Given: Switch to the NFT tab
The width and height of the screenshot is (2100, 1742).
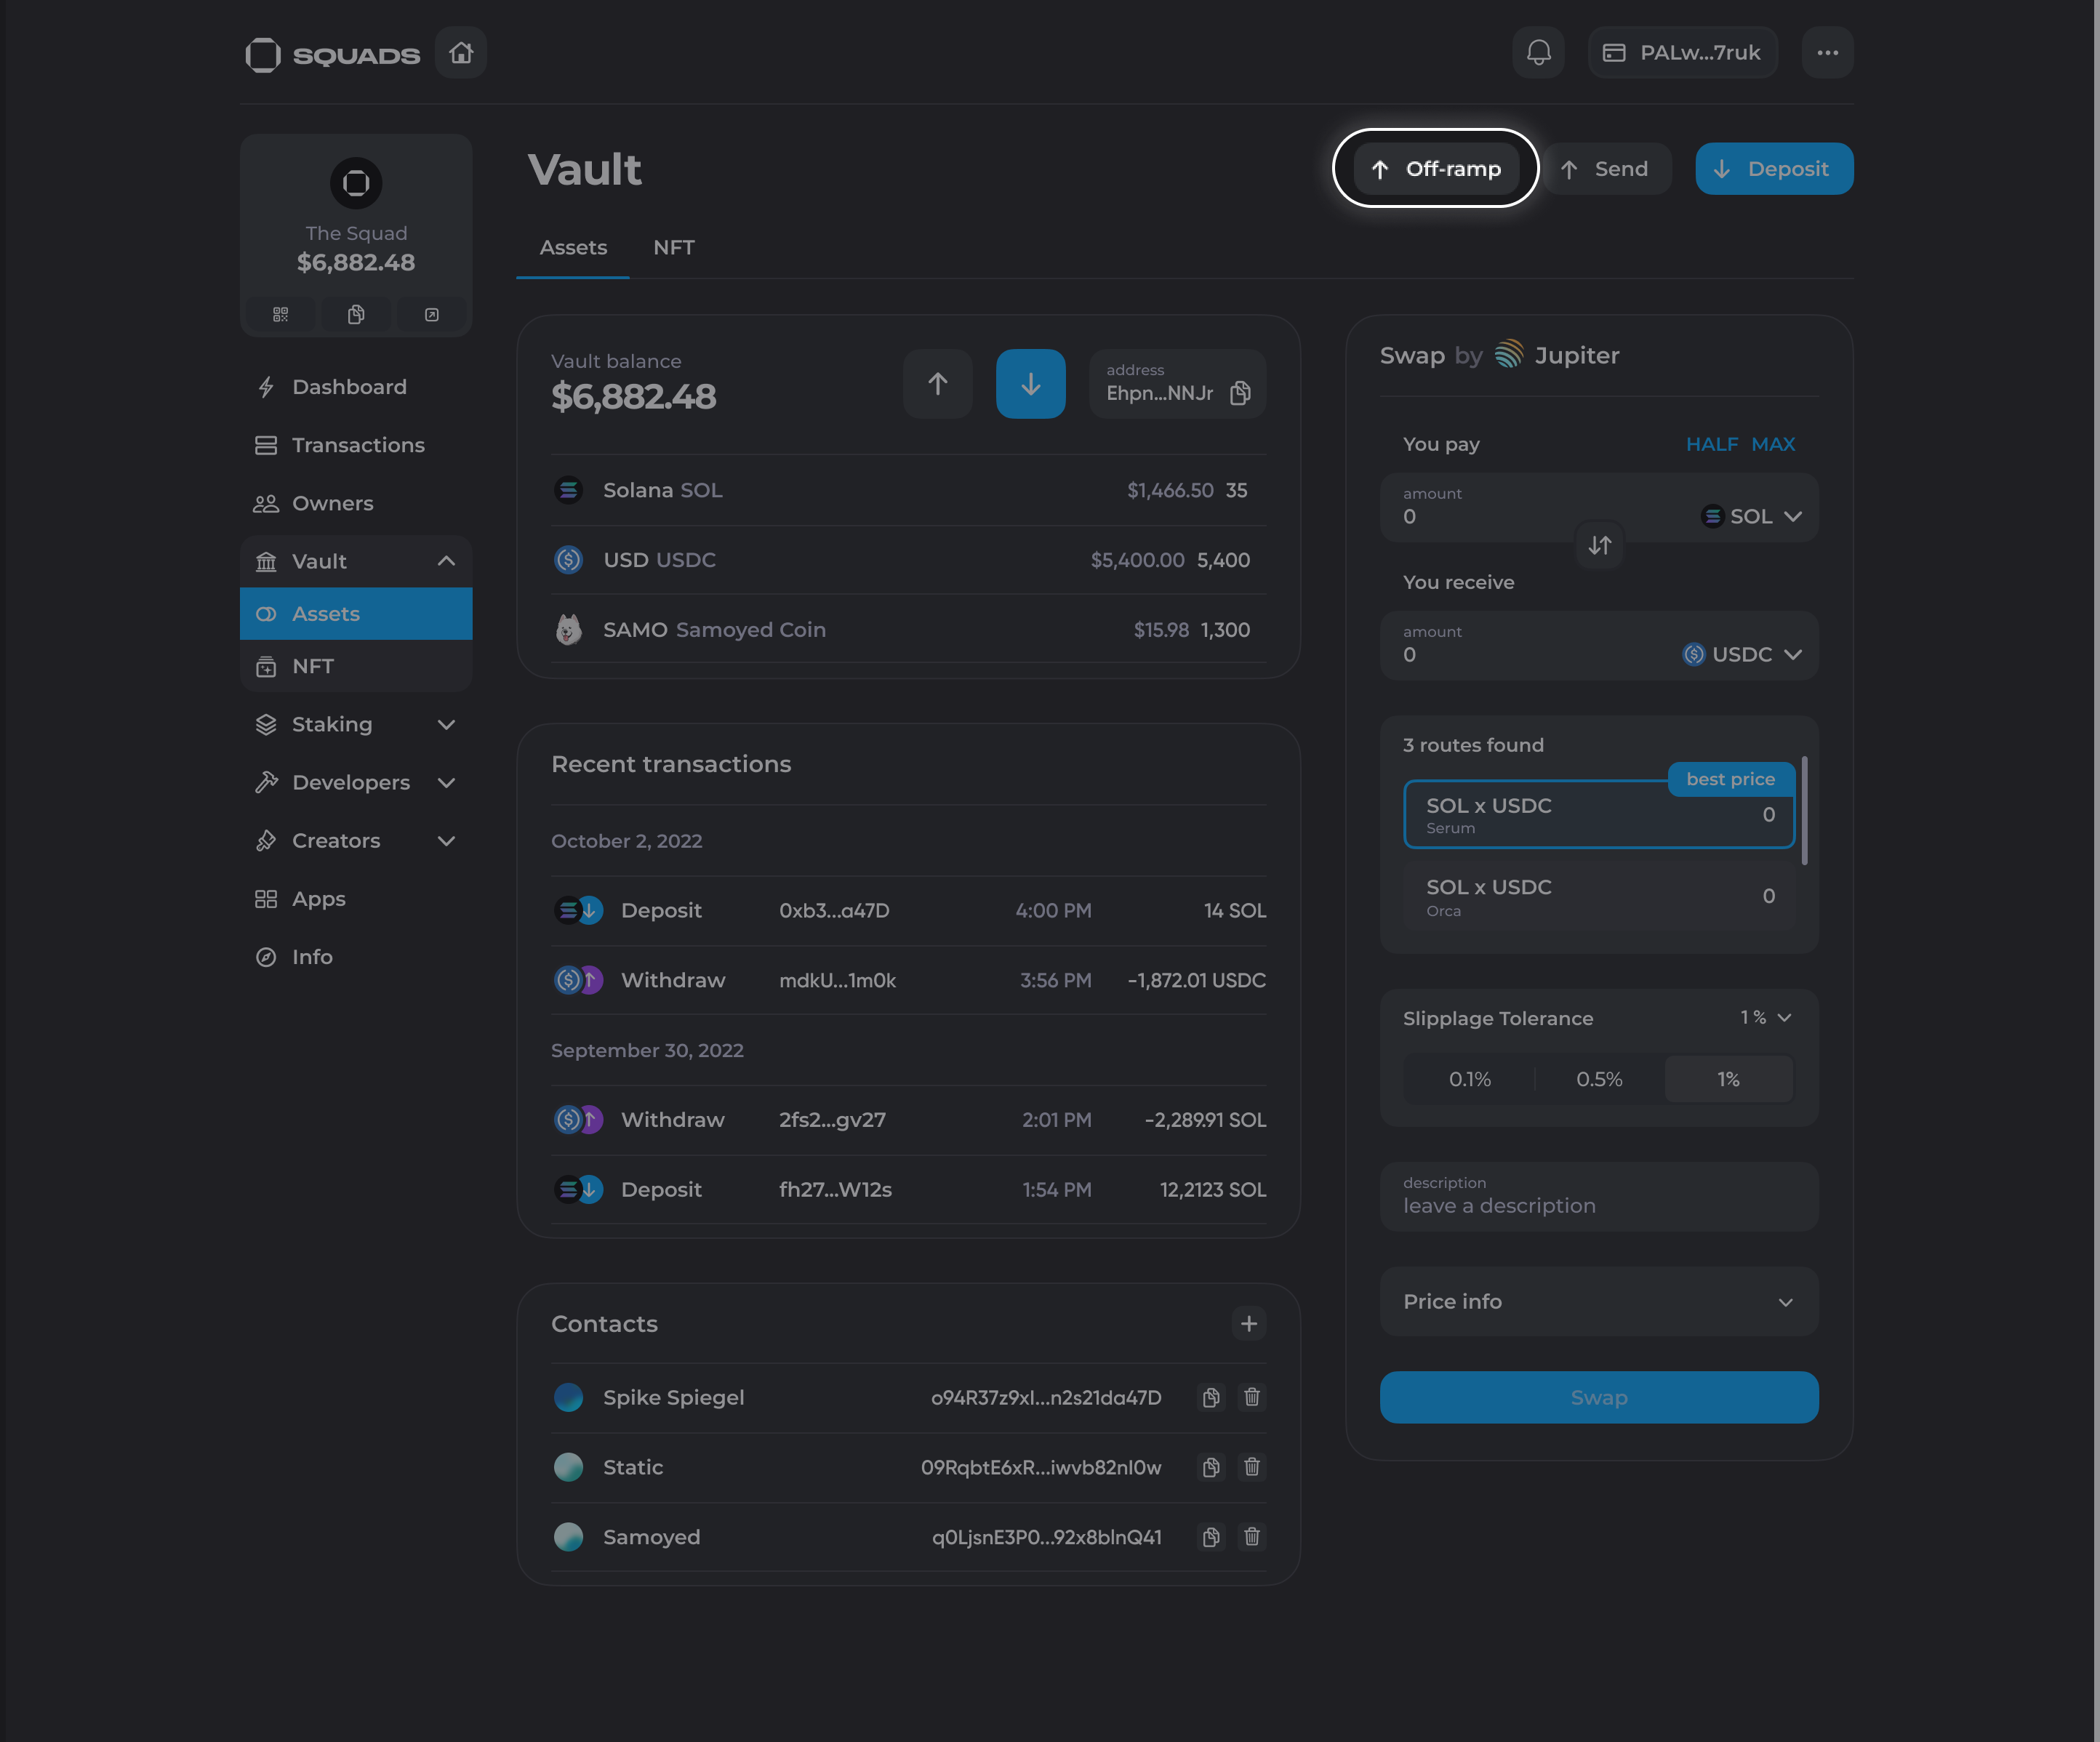Looking at the screenshot, I should [x=673, y=247].
